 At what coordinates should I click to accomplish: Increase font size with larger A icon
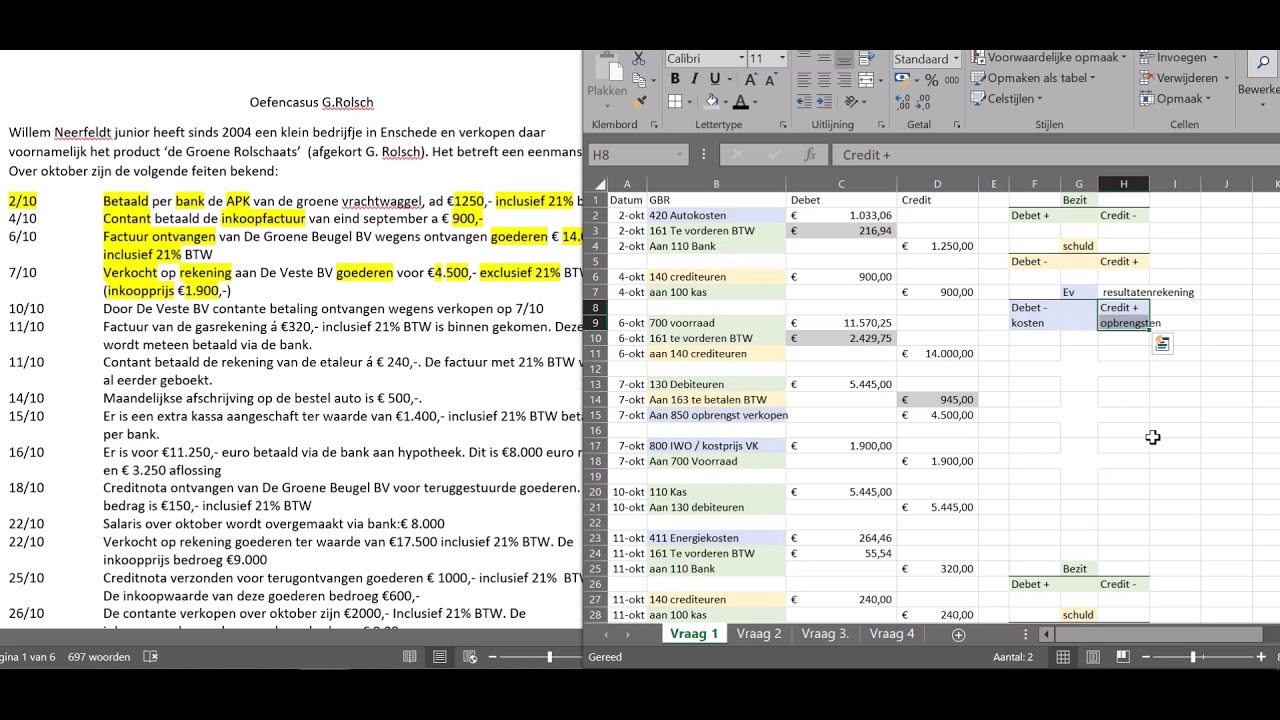click(x=751, y=78)
